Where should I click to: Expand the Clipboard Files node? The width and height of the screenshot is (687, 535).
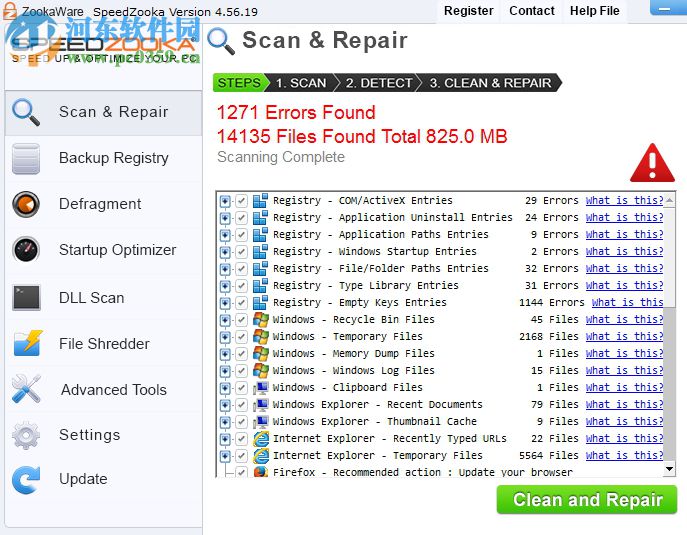[225, 388]
